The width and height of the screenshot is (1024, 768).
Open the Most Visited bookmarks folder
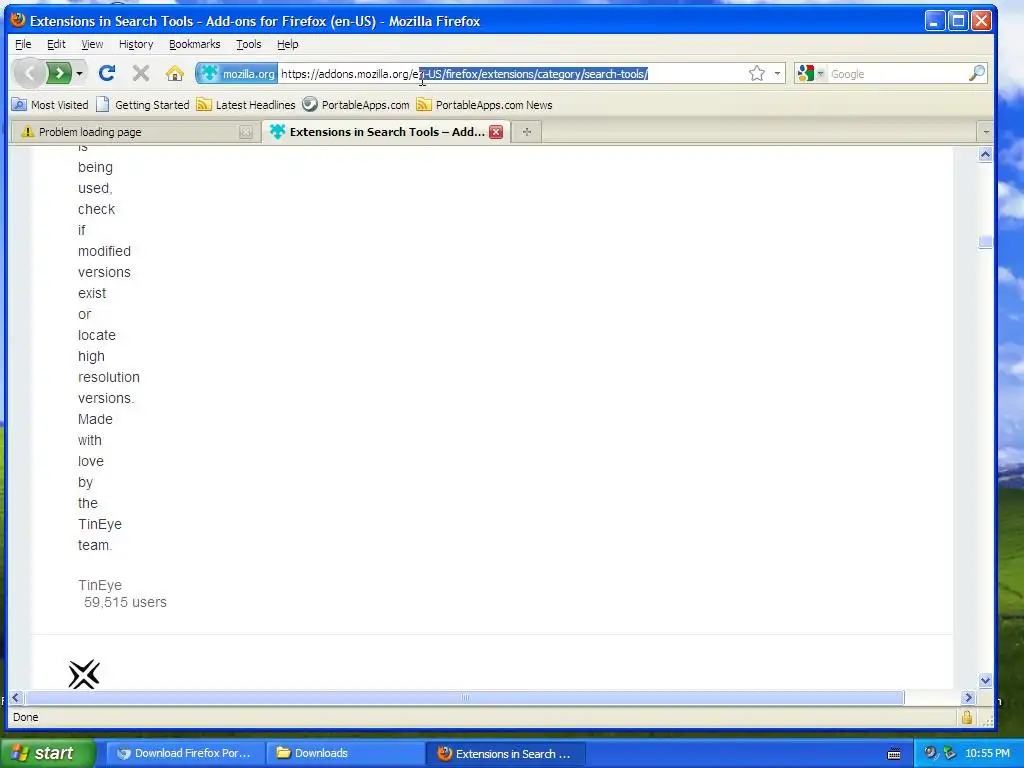tap(50, 104)
